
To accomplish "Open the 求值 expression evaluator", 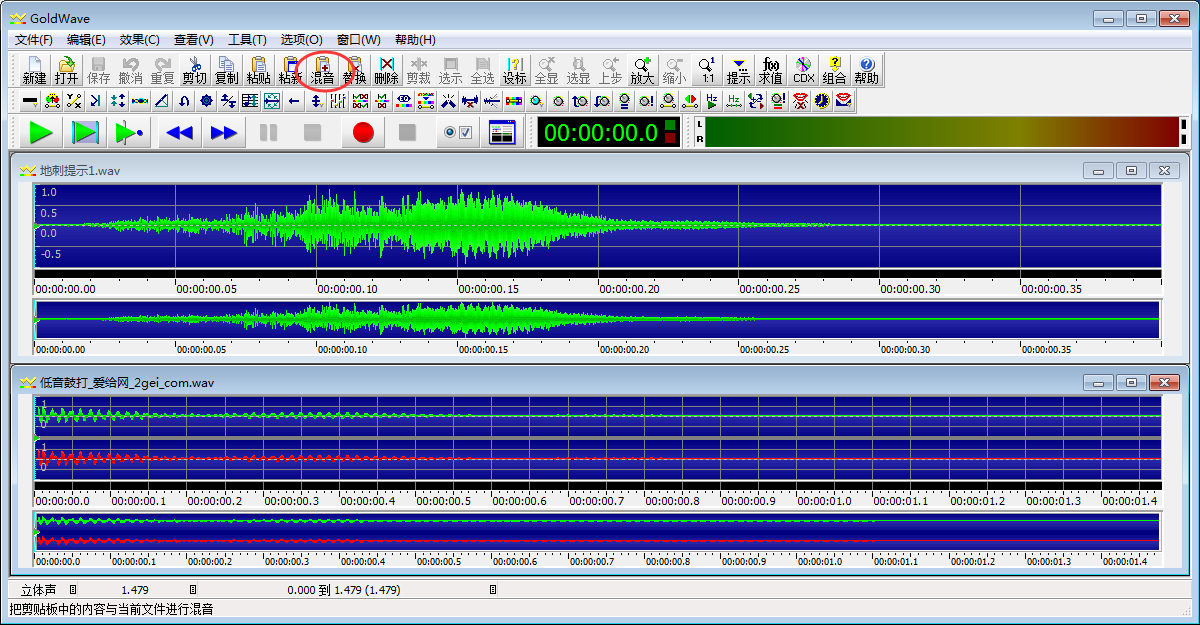I will click(770, 70).
